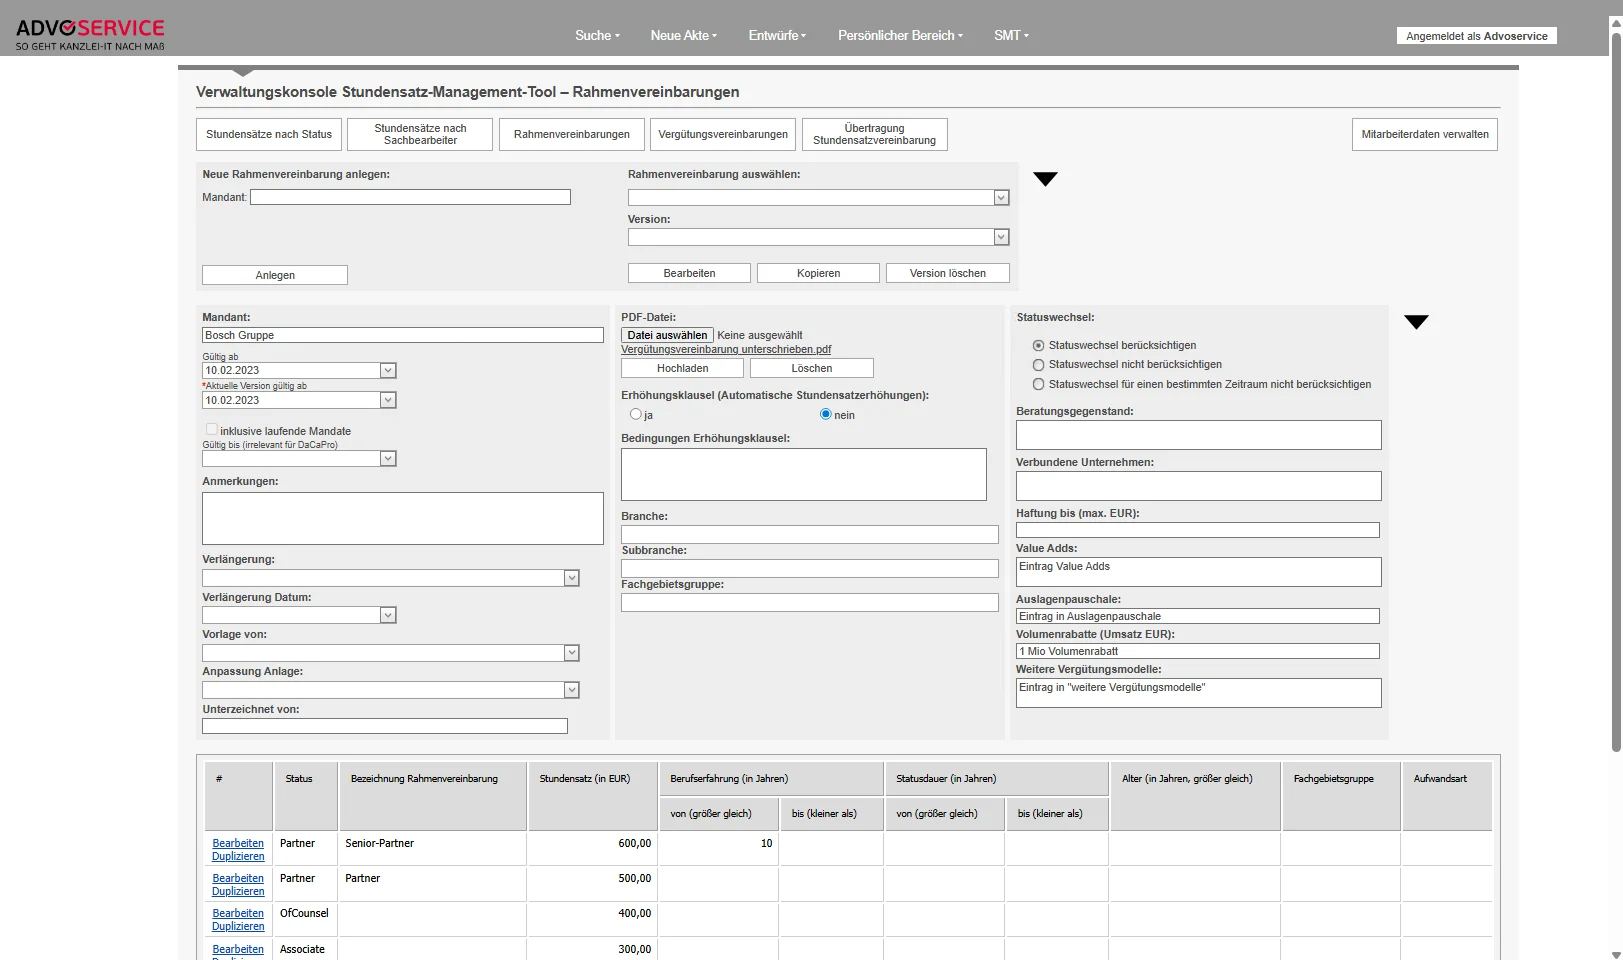Collapse the Statuswechsel section triangle

[x=1416, y=322]
